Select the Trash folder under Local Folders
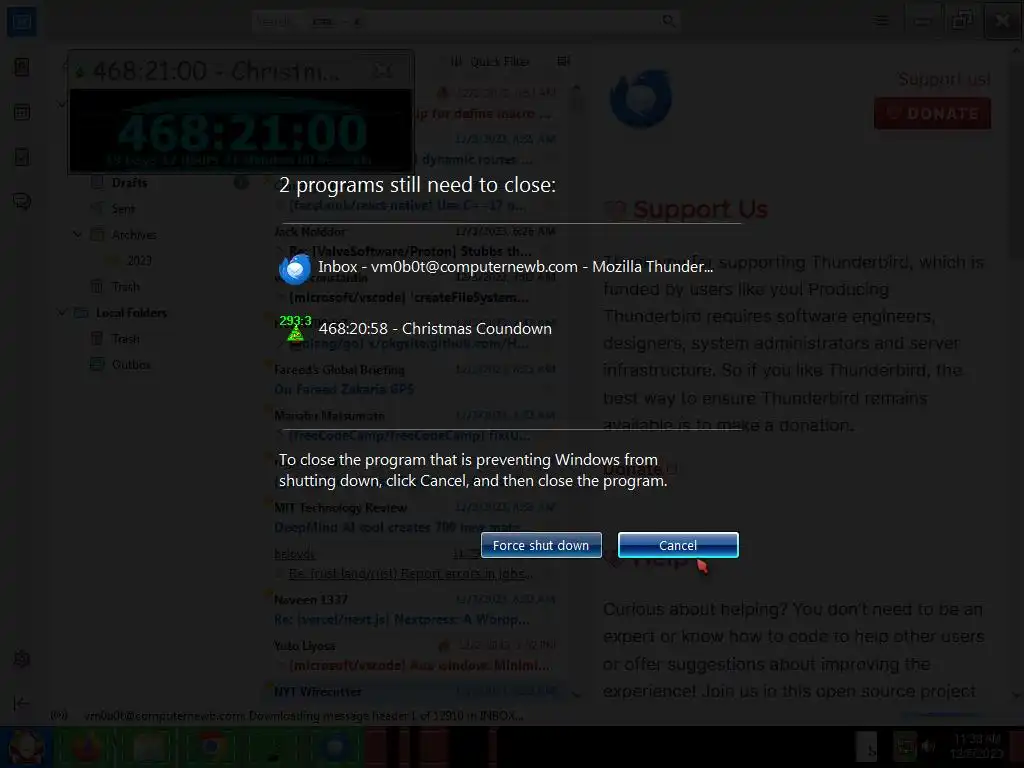The width and height of the screenshot is (1024, 768). tap(125, 339)
